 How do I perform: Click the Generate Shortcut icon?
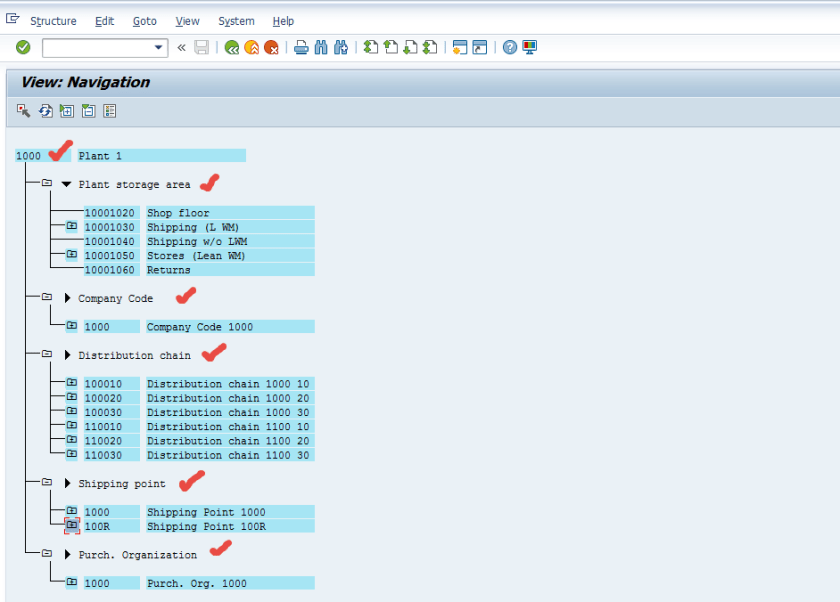click(479, 48)
